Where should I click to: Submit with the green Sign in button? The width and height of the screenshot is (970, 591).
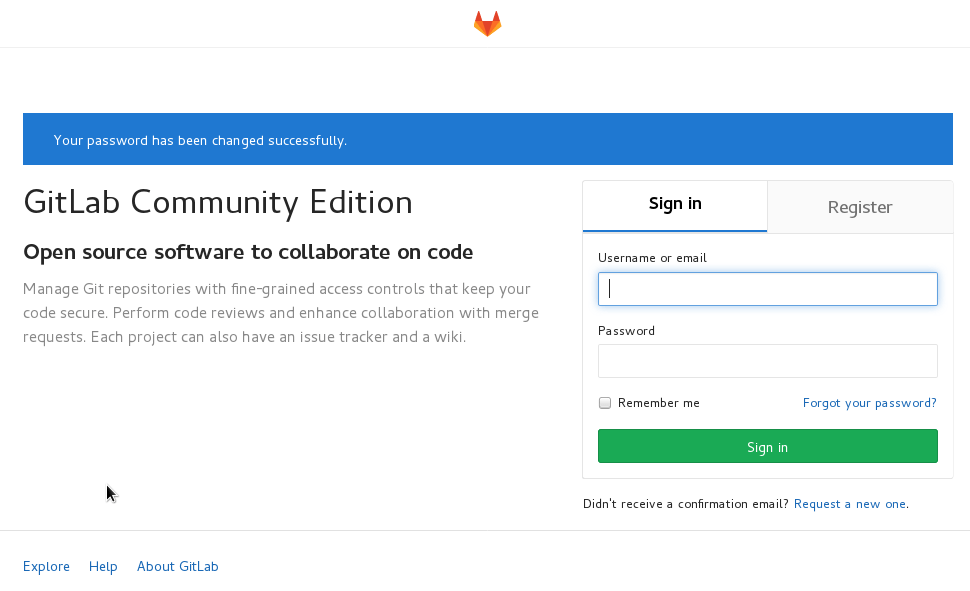point(768,446)
